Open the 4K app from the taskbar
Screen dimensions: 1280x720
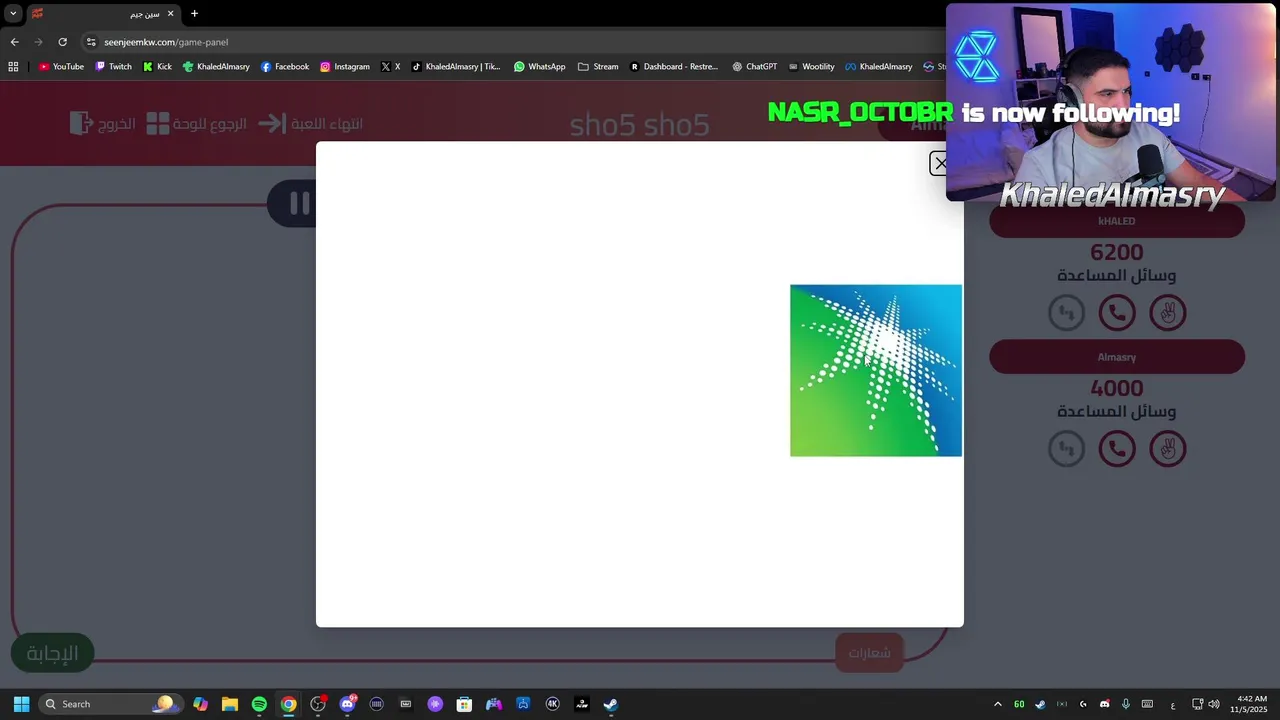pos(552,704)
